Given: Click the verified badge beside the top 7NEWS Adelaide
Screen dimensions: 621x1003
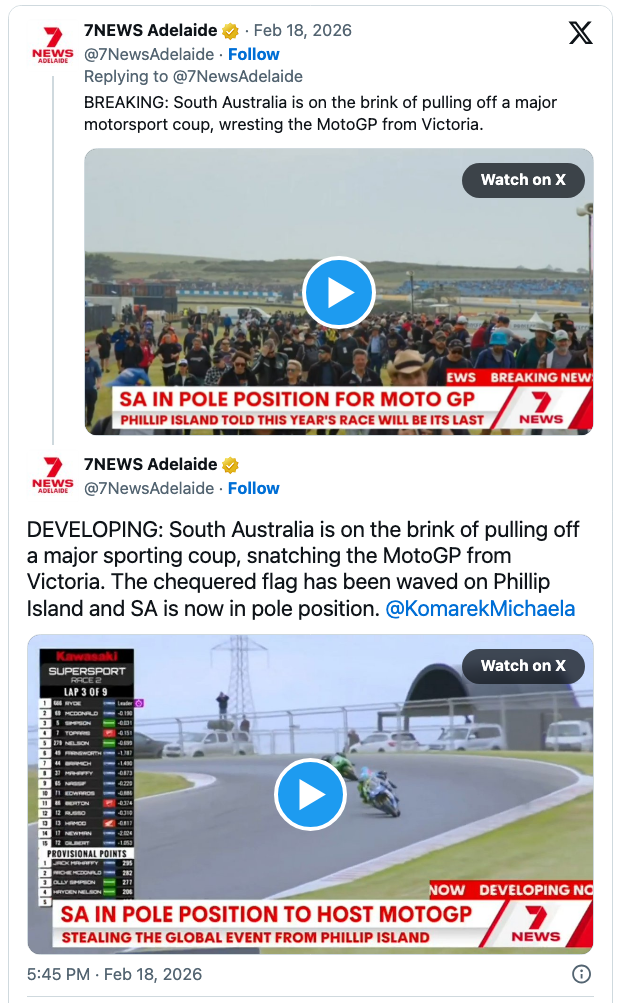Looking at the screenshot, I should pyautogui.click(x=231, y=30).
